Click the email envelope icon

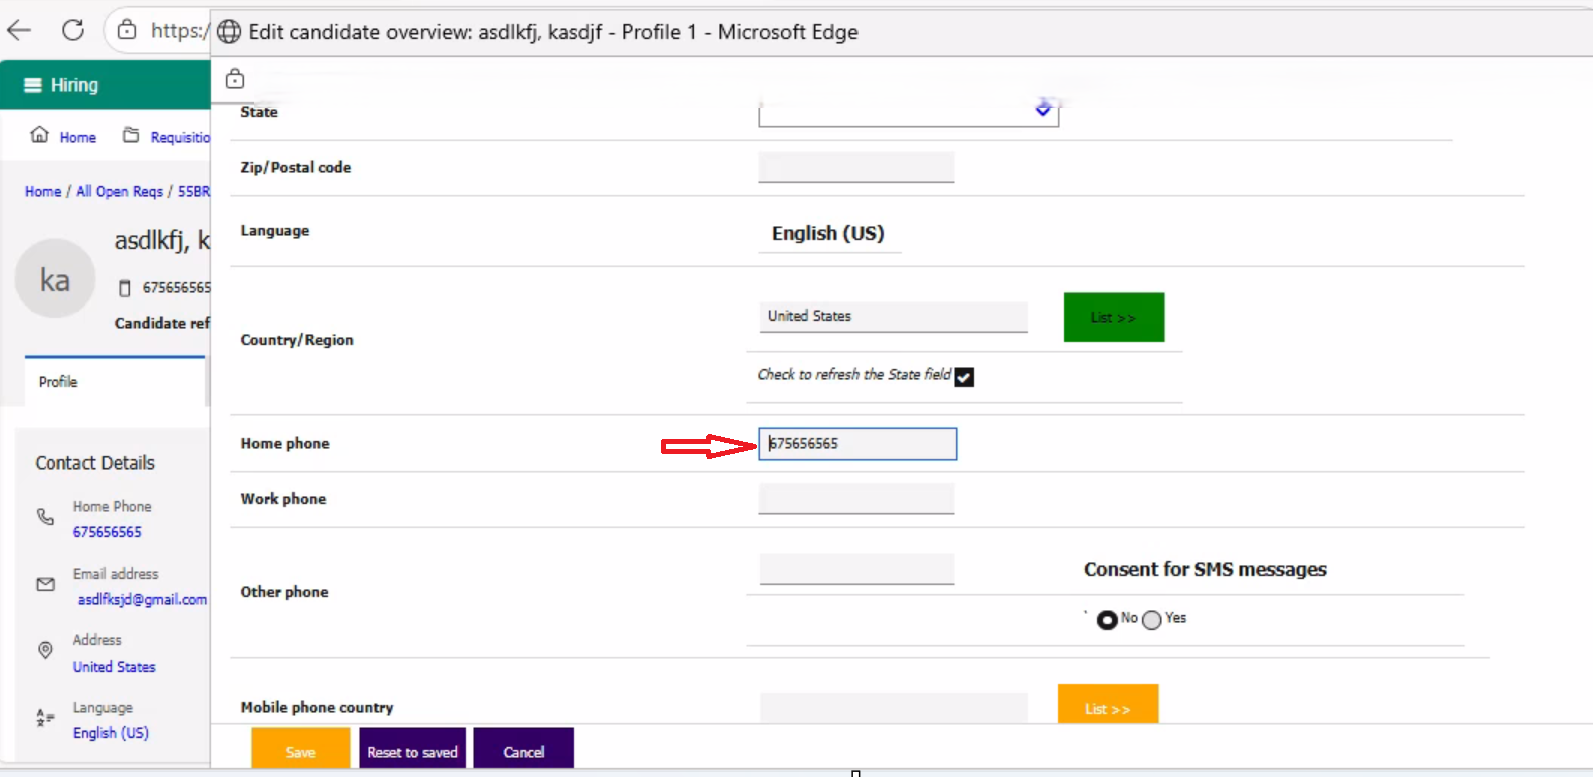pyautogui.click(x=45, y=584)
